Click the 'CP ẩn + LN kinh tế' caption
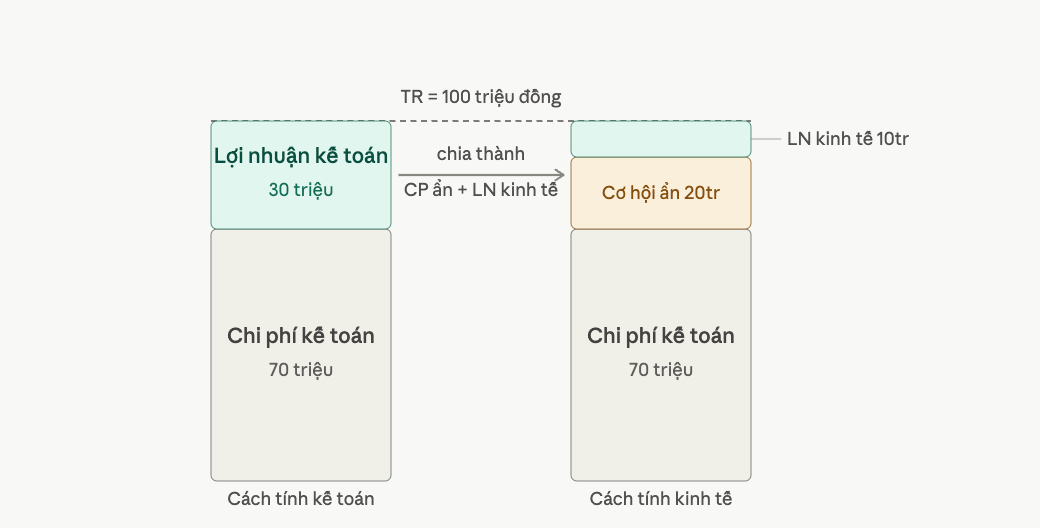The image size is (1040, 528). point(481,190)
